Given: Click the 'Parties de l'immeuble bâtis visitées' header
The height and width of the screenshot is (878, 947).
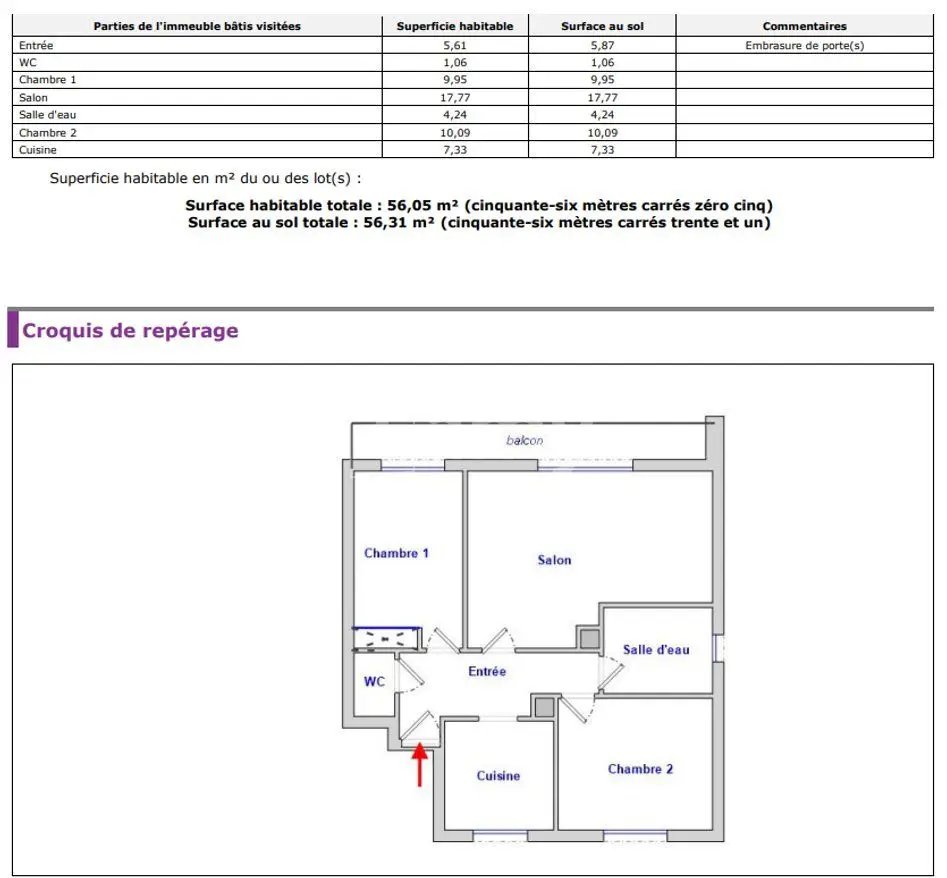Looking at the screenshot, I should click(x=197, y=26).
